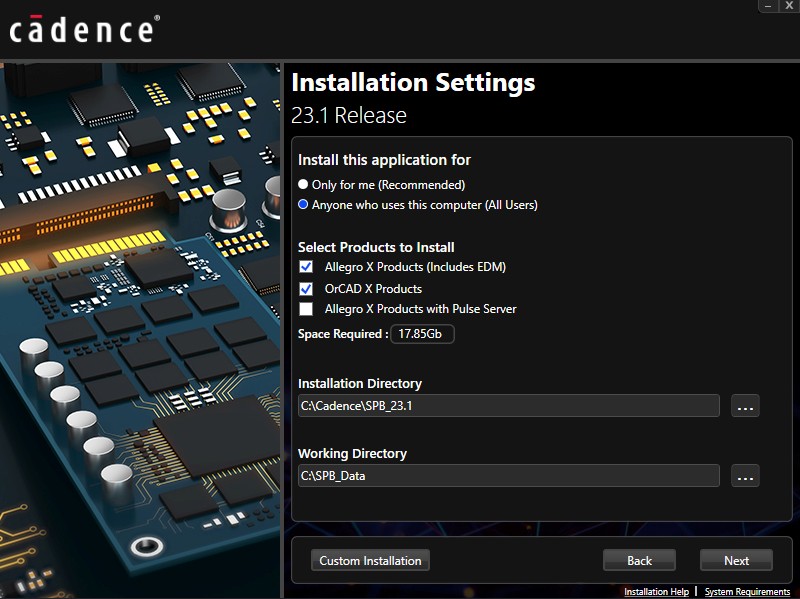Enable Allegro X Products with Pulse Server
Viewport: 800px width, 599px height.
tap(306, 309)
